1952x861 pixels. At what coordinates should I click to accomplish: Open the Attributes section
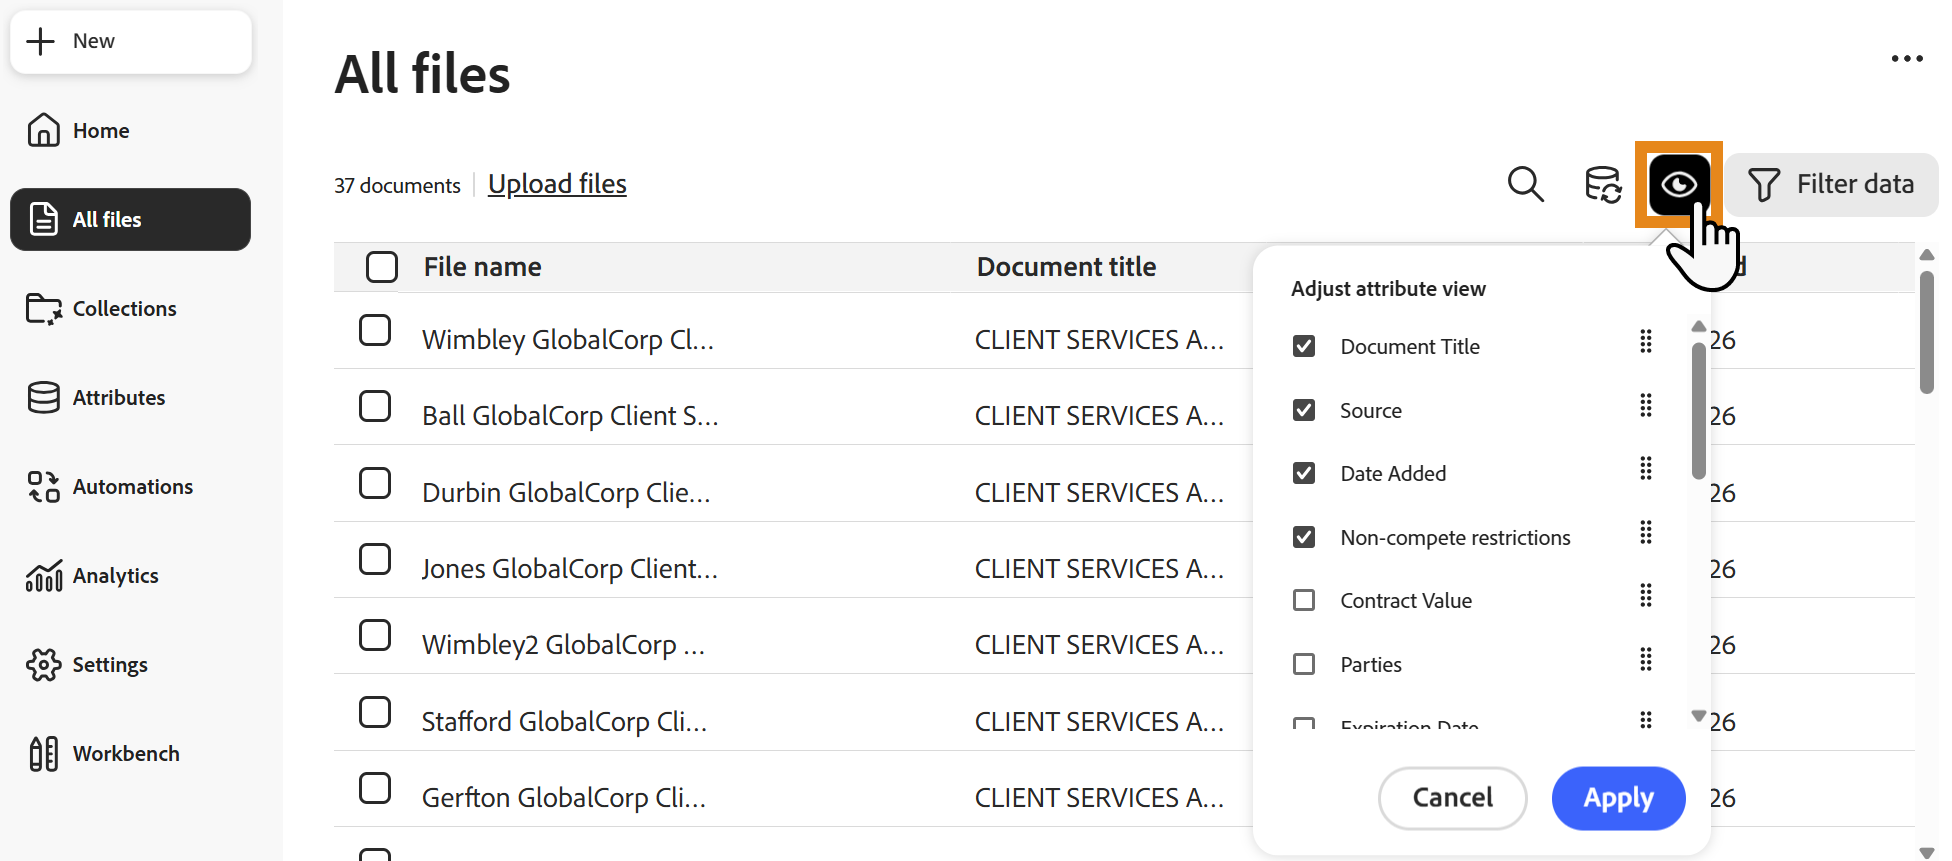coord(130,398)
